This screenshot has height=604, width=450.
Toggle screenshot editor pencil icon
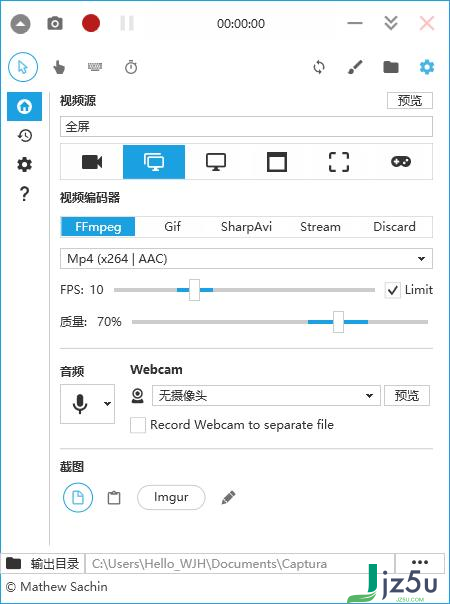(x=228, y=497)
